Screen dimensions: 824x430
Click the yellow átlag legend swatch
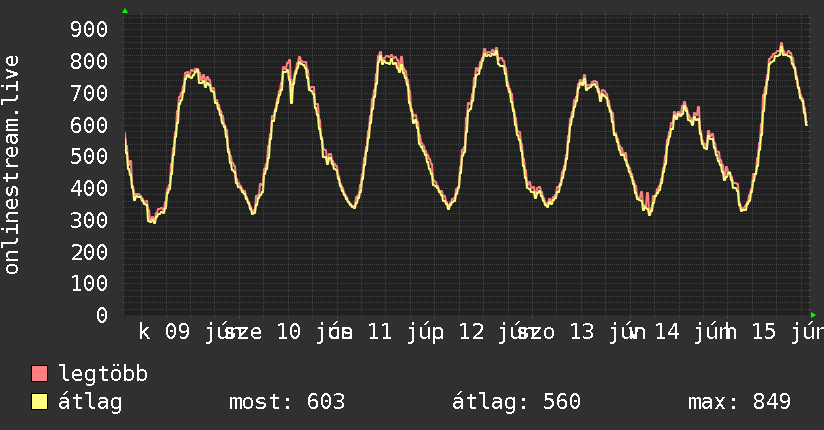tap(39, 402)
